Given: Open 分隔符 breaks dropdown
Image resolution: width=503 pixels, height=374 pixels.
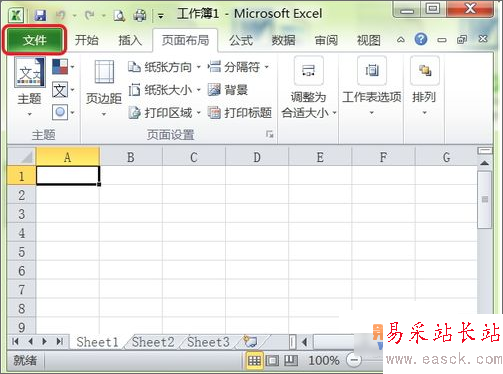Looking at the screenshot, I should coord(238,67).
